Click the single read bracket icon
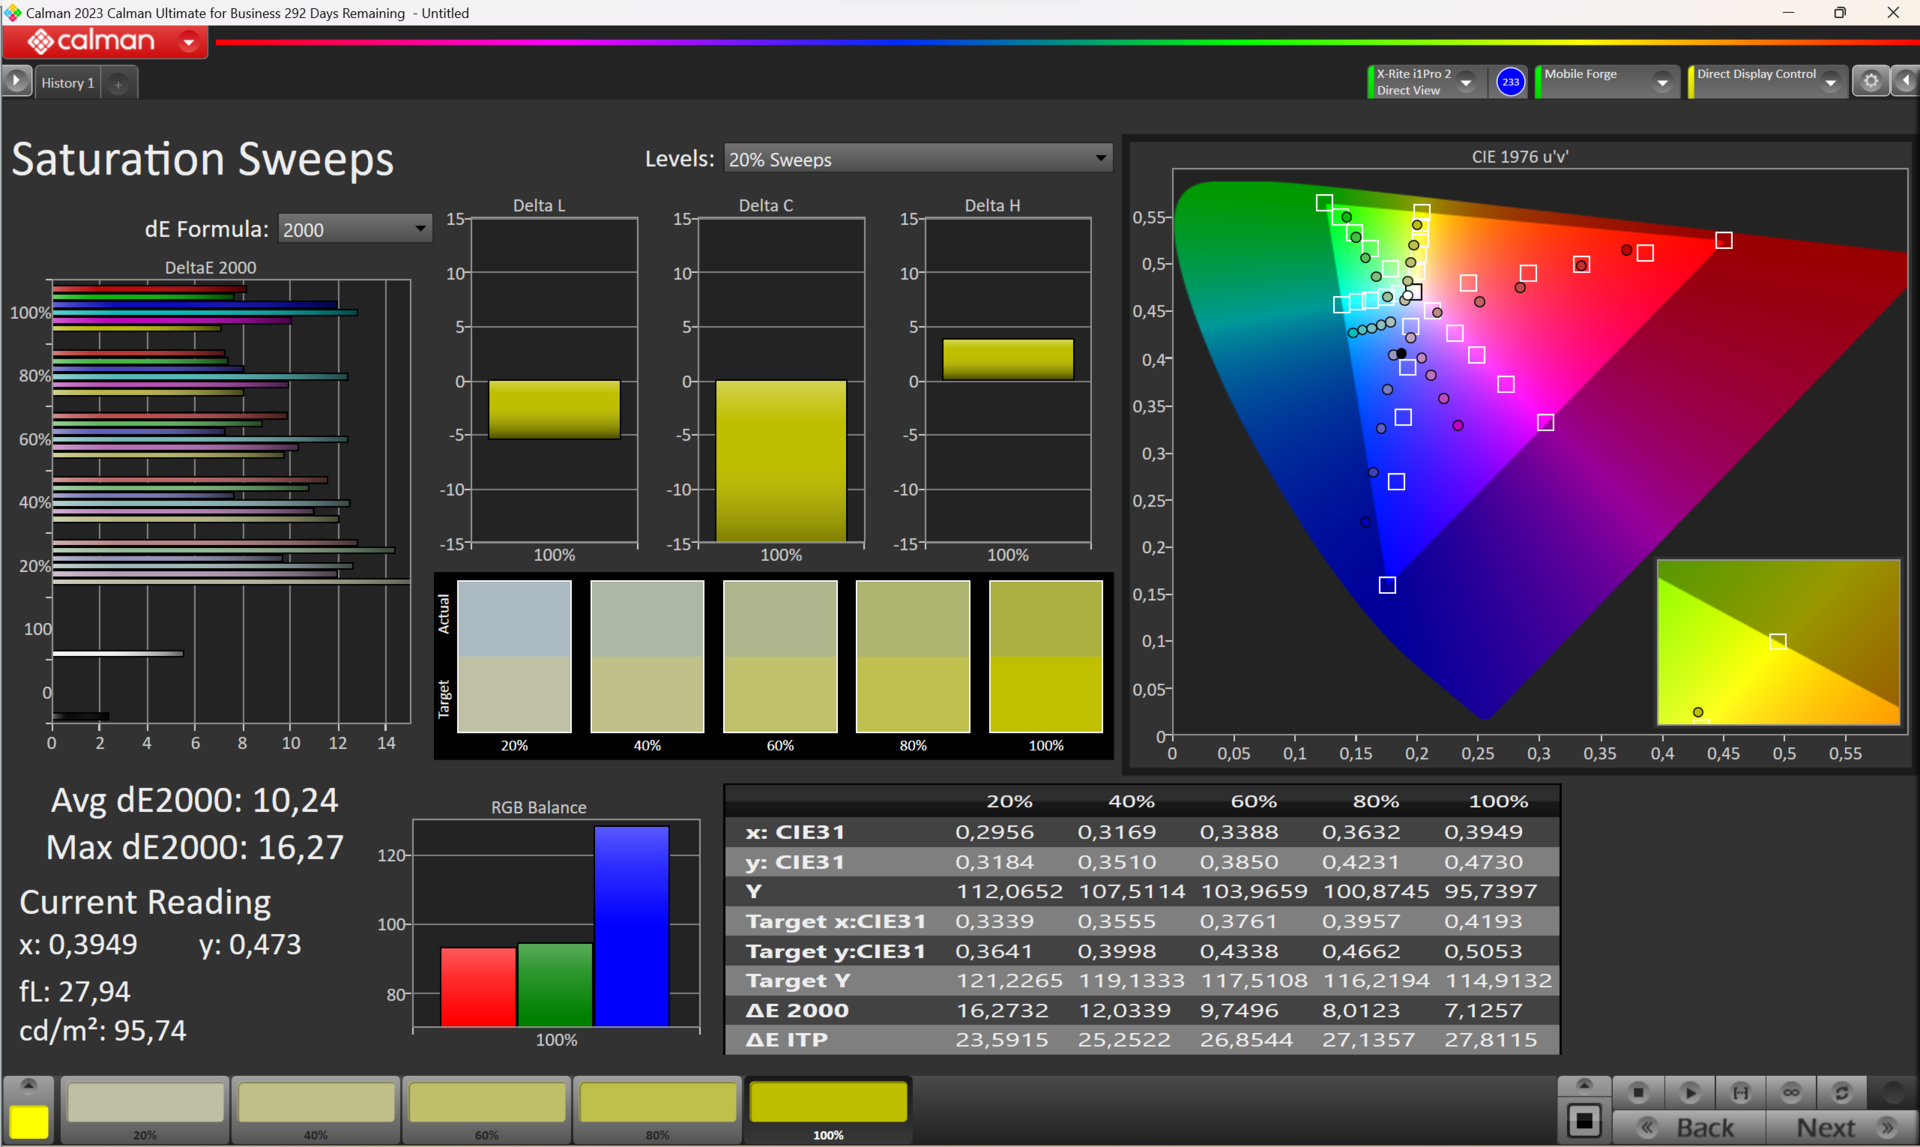The image size is (1920, 1147). click(1740, 1092)
